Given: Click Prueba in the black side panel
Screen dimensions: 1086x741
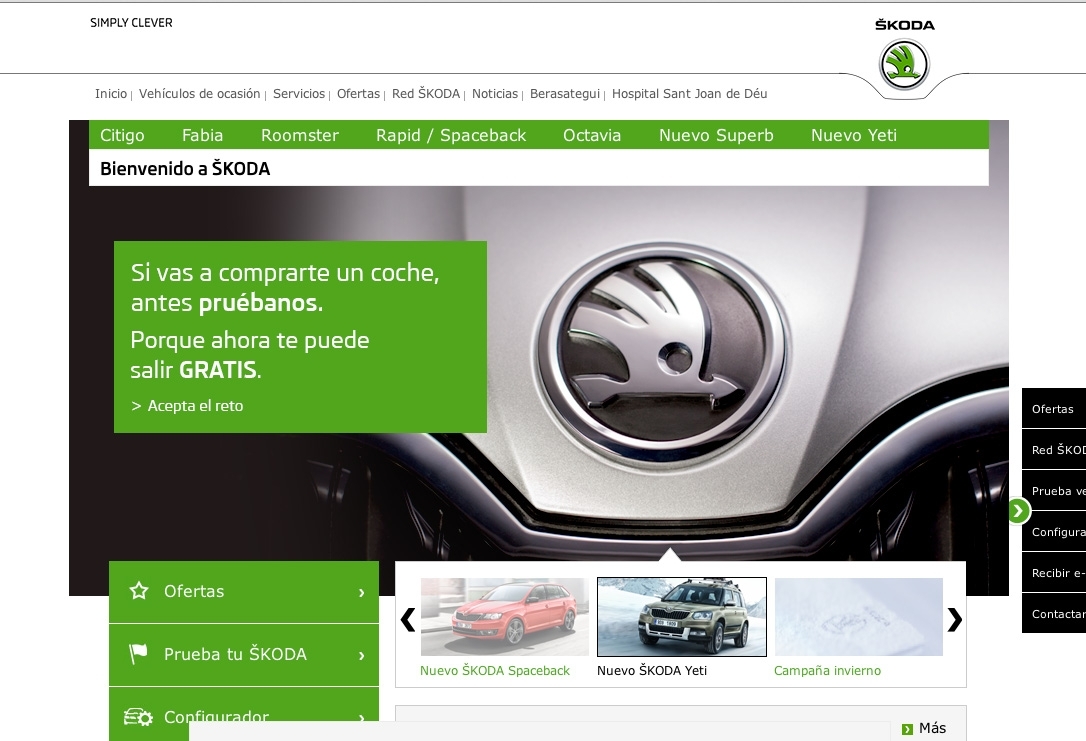Looking at the screenshot, I should coord(1053,490).
